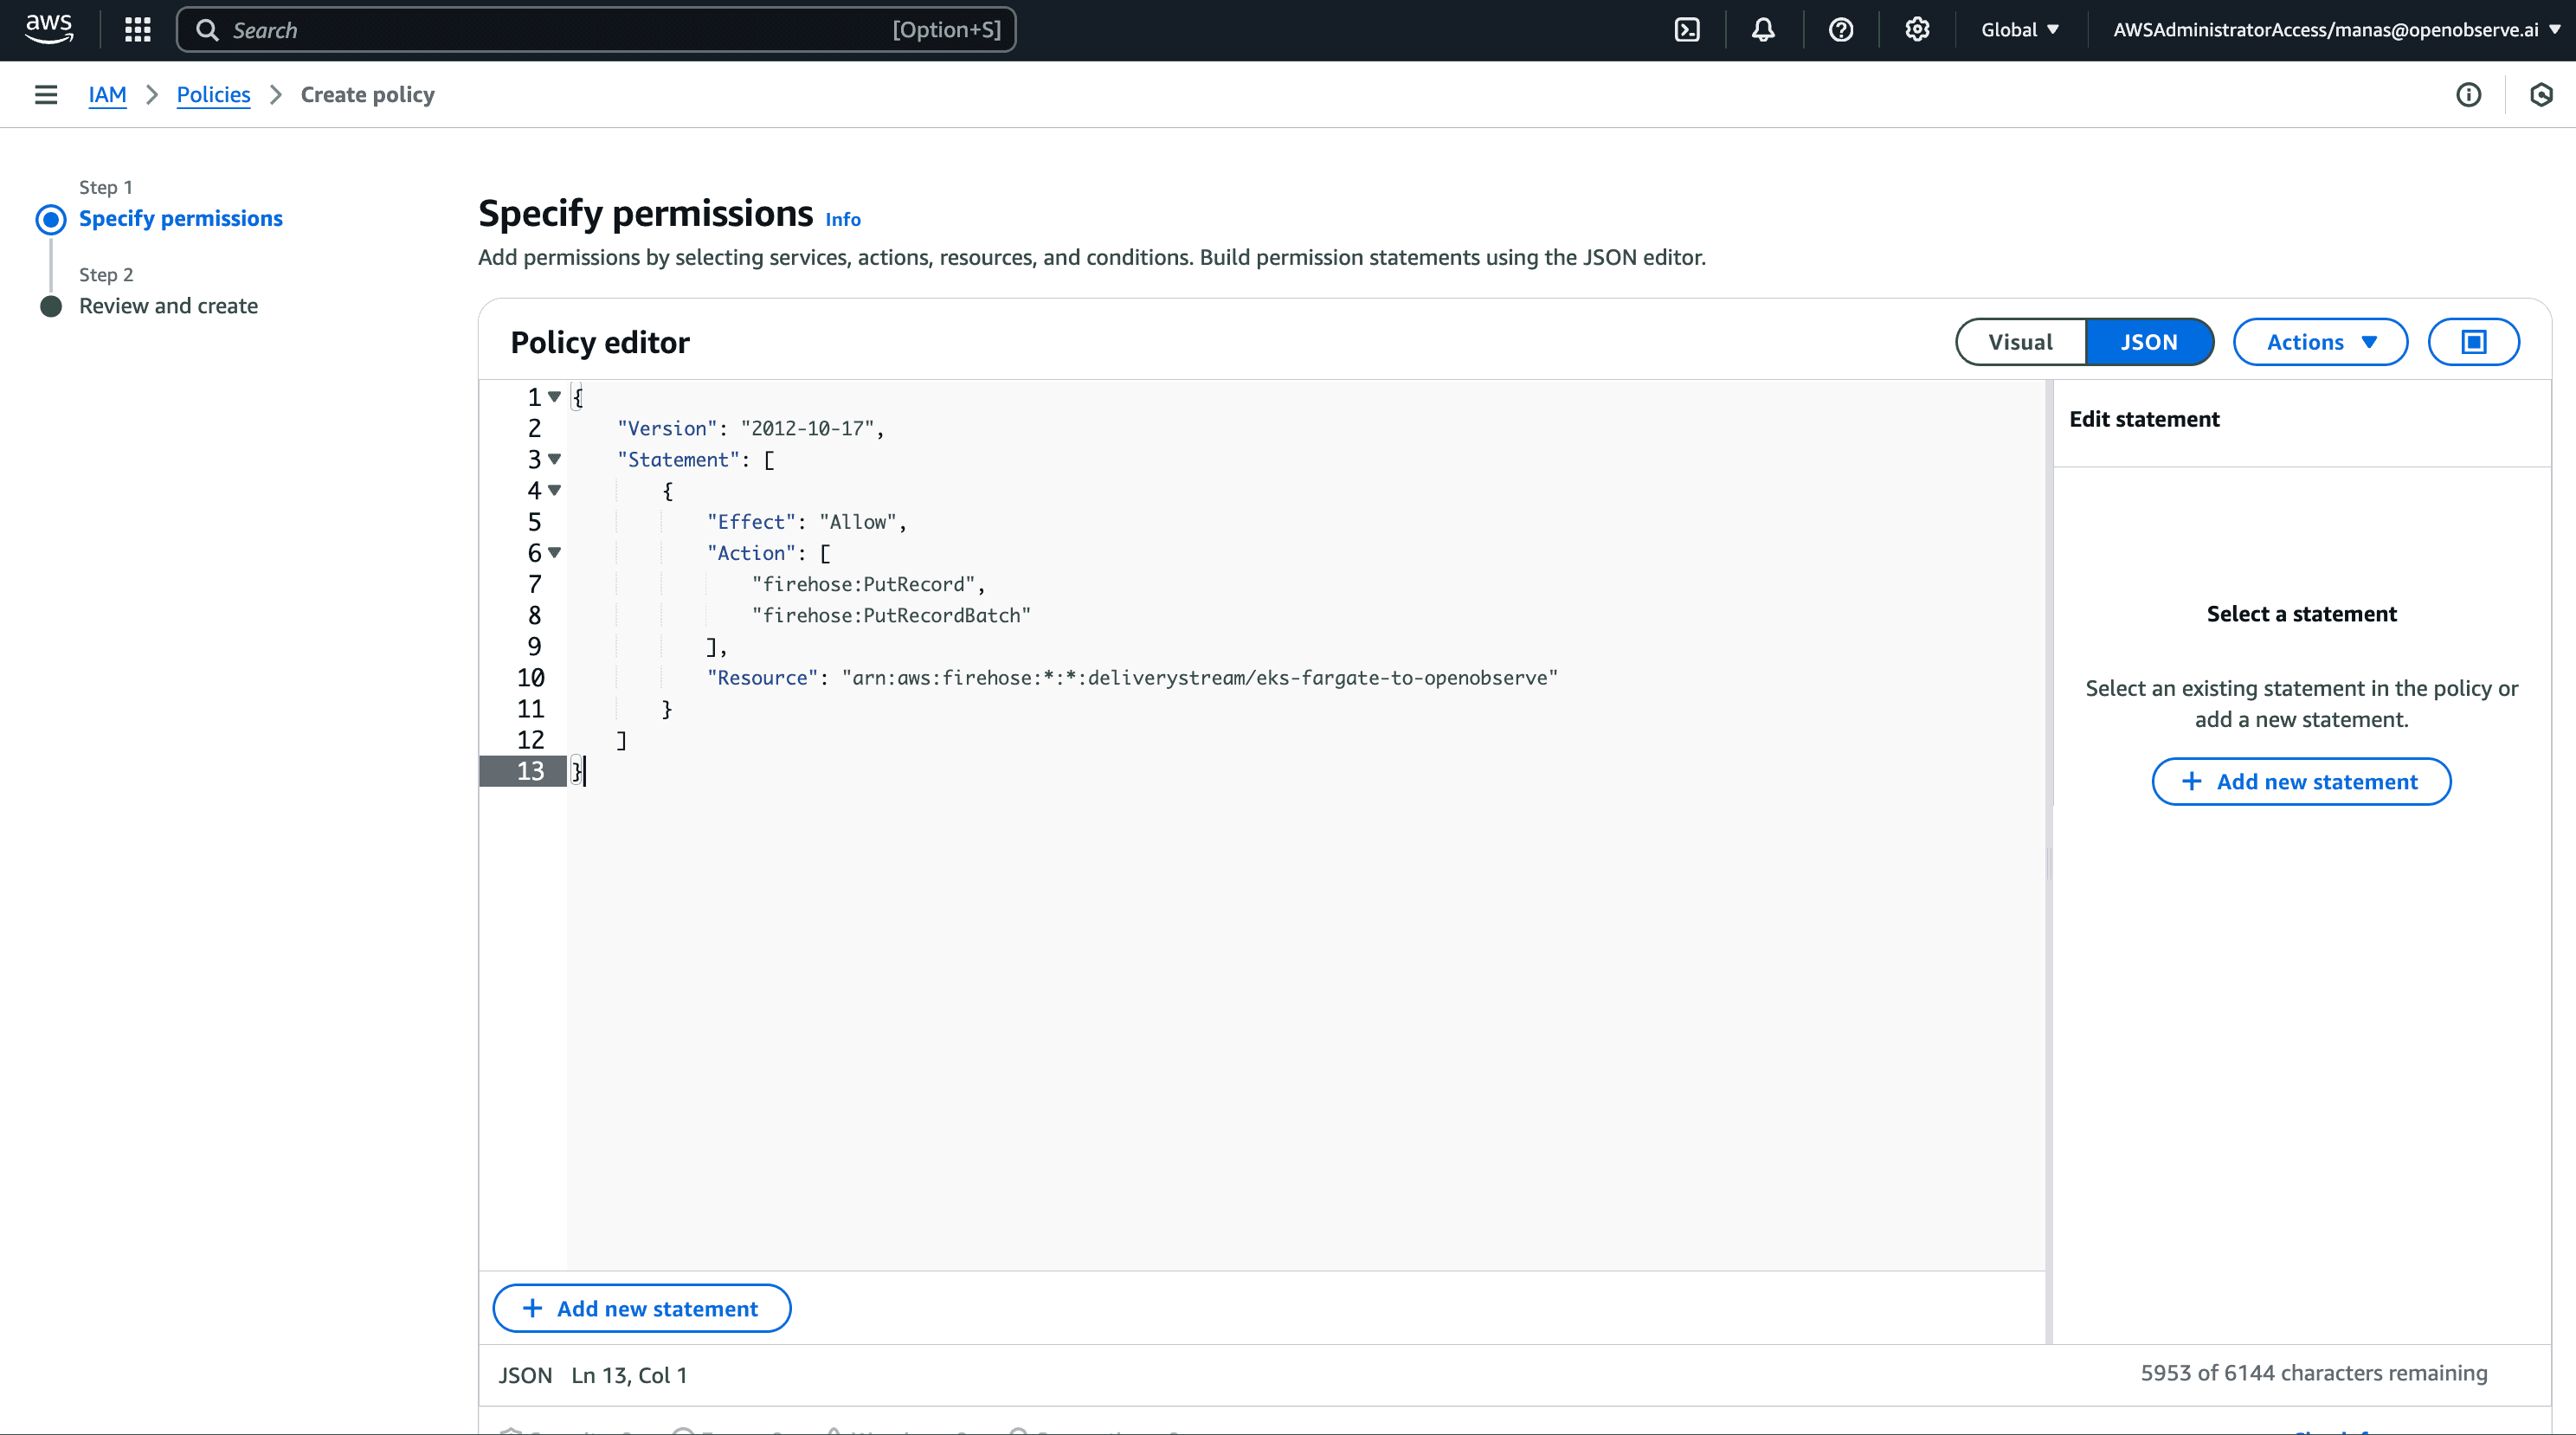Screen dimensions: 2576x1435
Task: Click into the AWS search field
Action: [x=560, y=30]
